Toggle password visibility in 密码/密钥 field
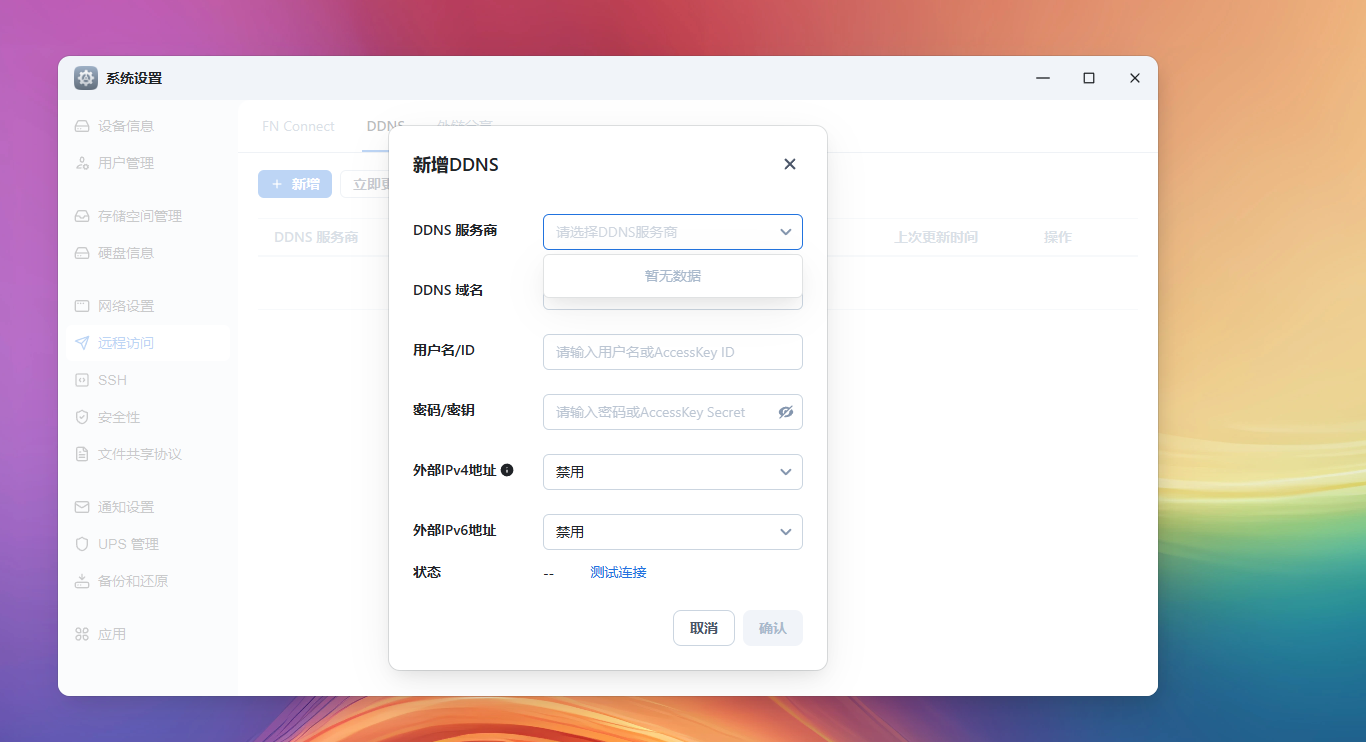 tap(786, 412)
